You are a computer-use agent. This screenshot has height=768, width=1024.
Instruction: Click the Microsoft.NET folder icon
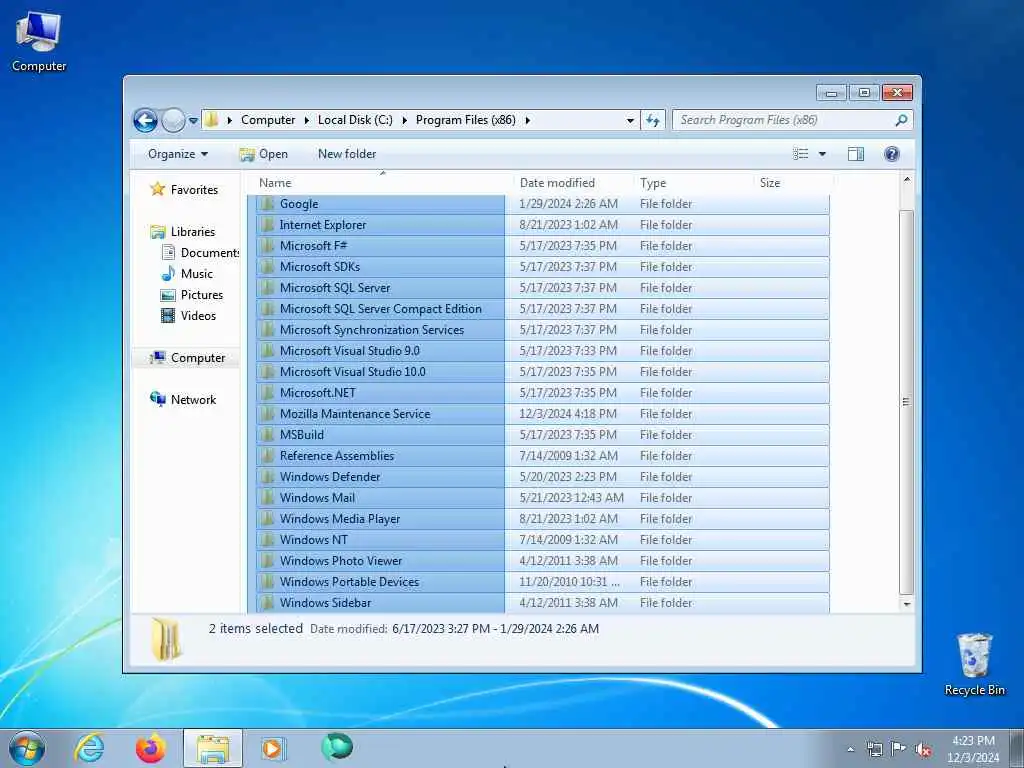(x=266, y=392)
